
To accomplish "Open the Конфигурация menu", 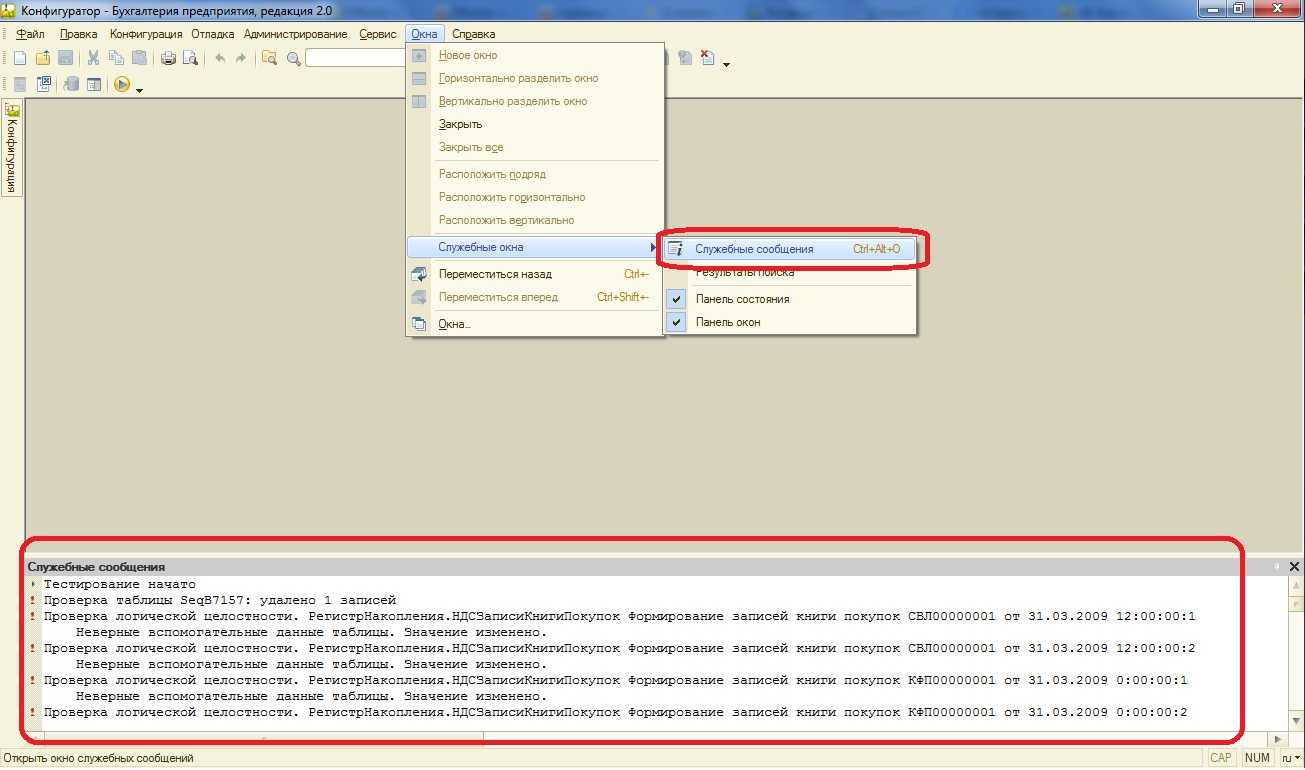I will pos(146,34).
